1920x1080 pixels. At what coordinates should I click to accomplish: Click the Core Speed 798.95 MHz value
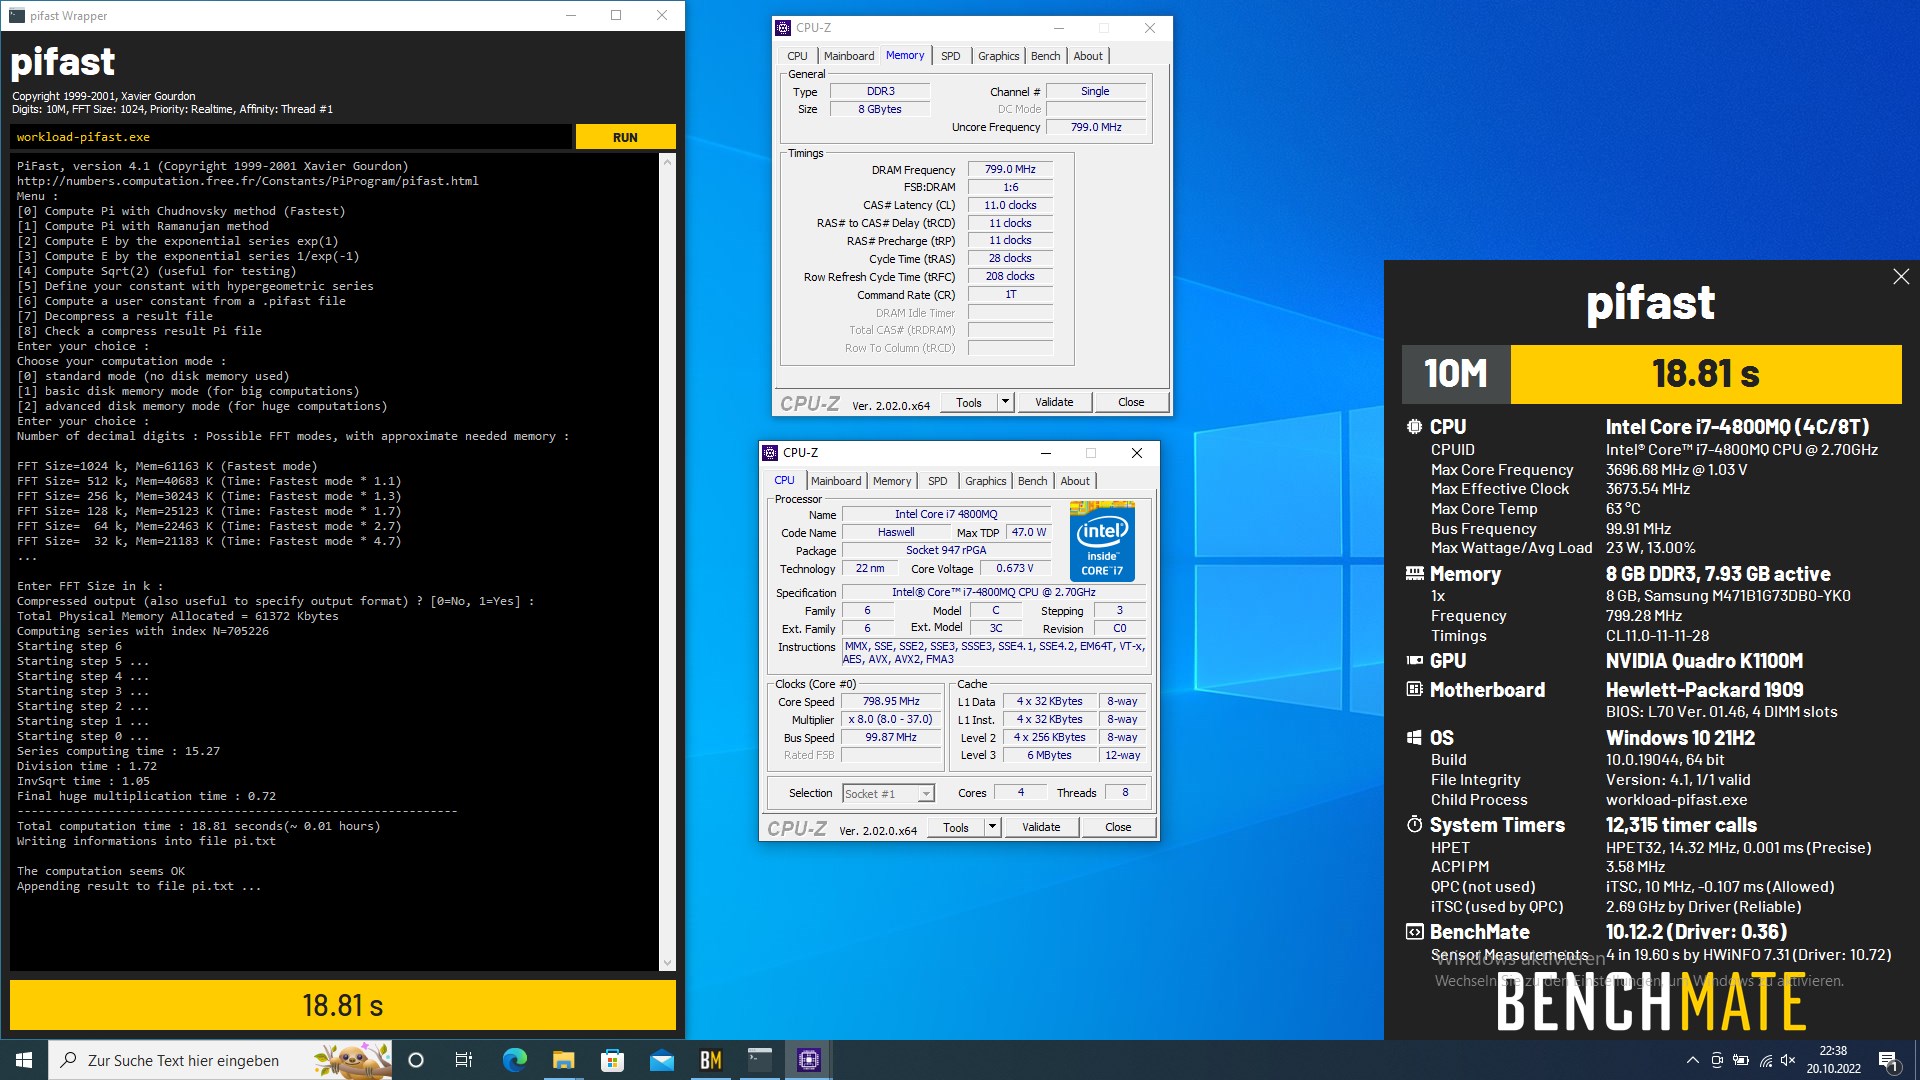[x=891, y=701]
